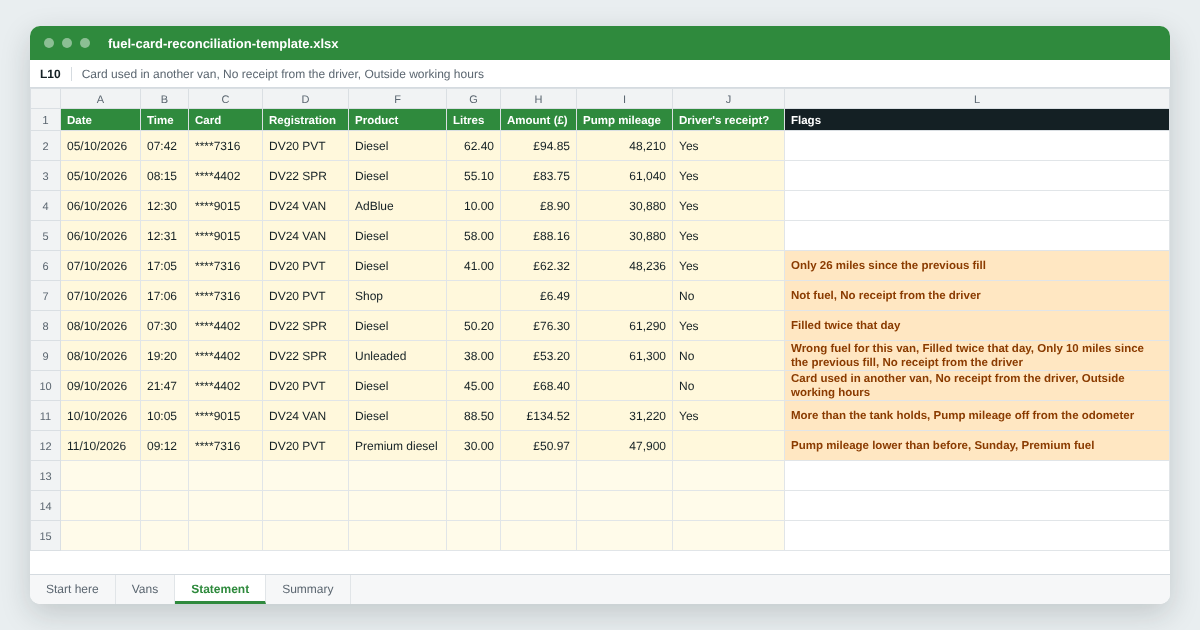Select the 55.10 litres cell

(473, 176)
